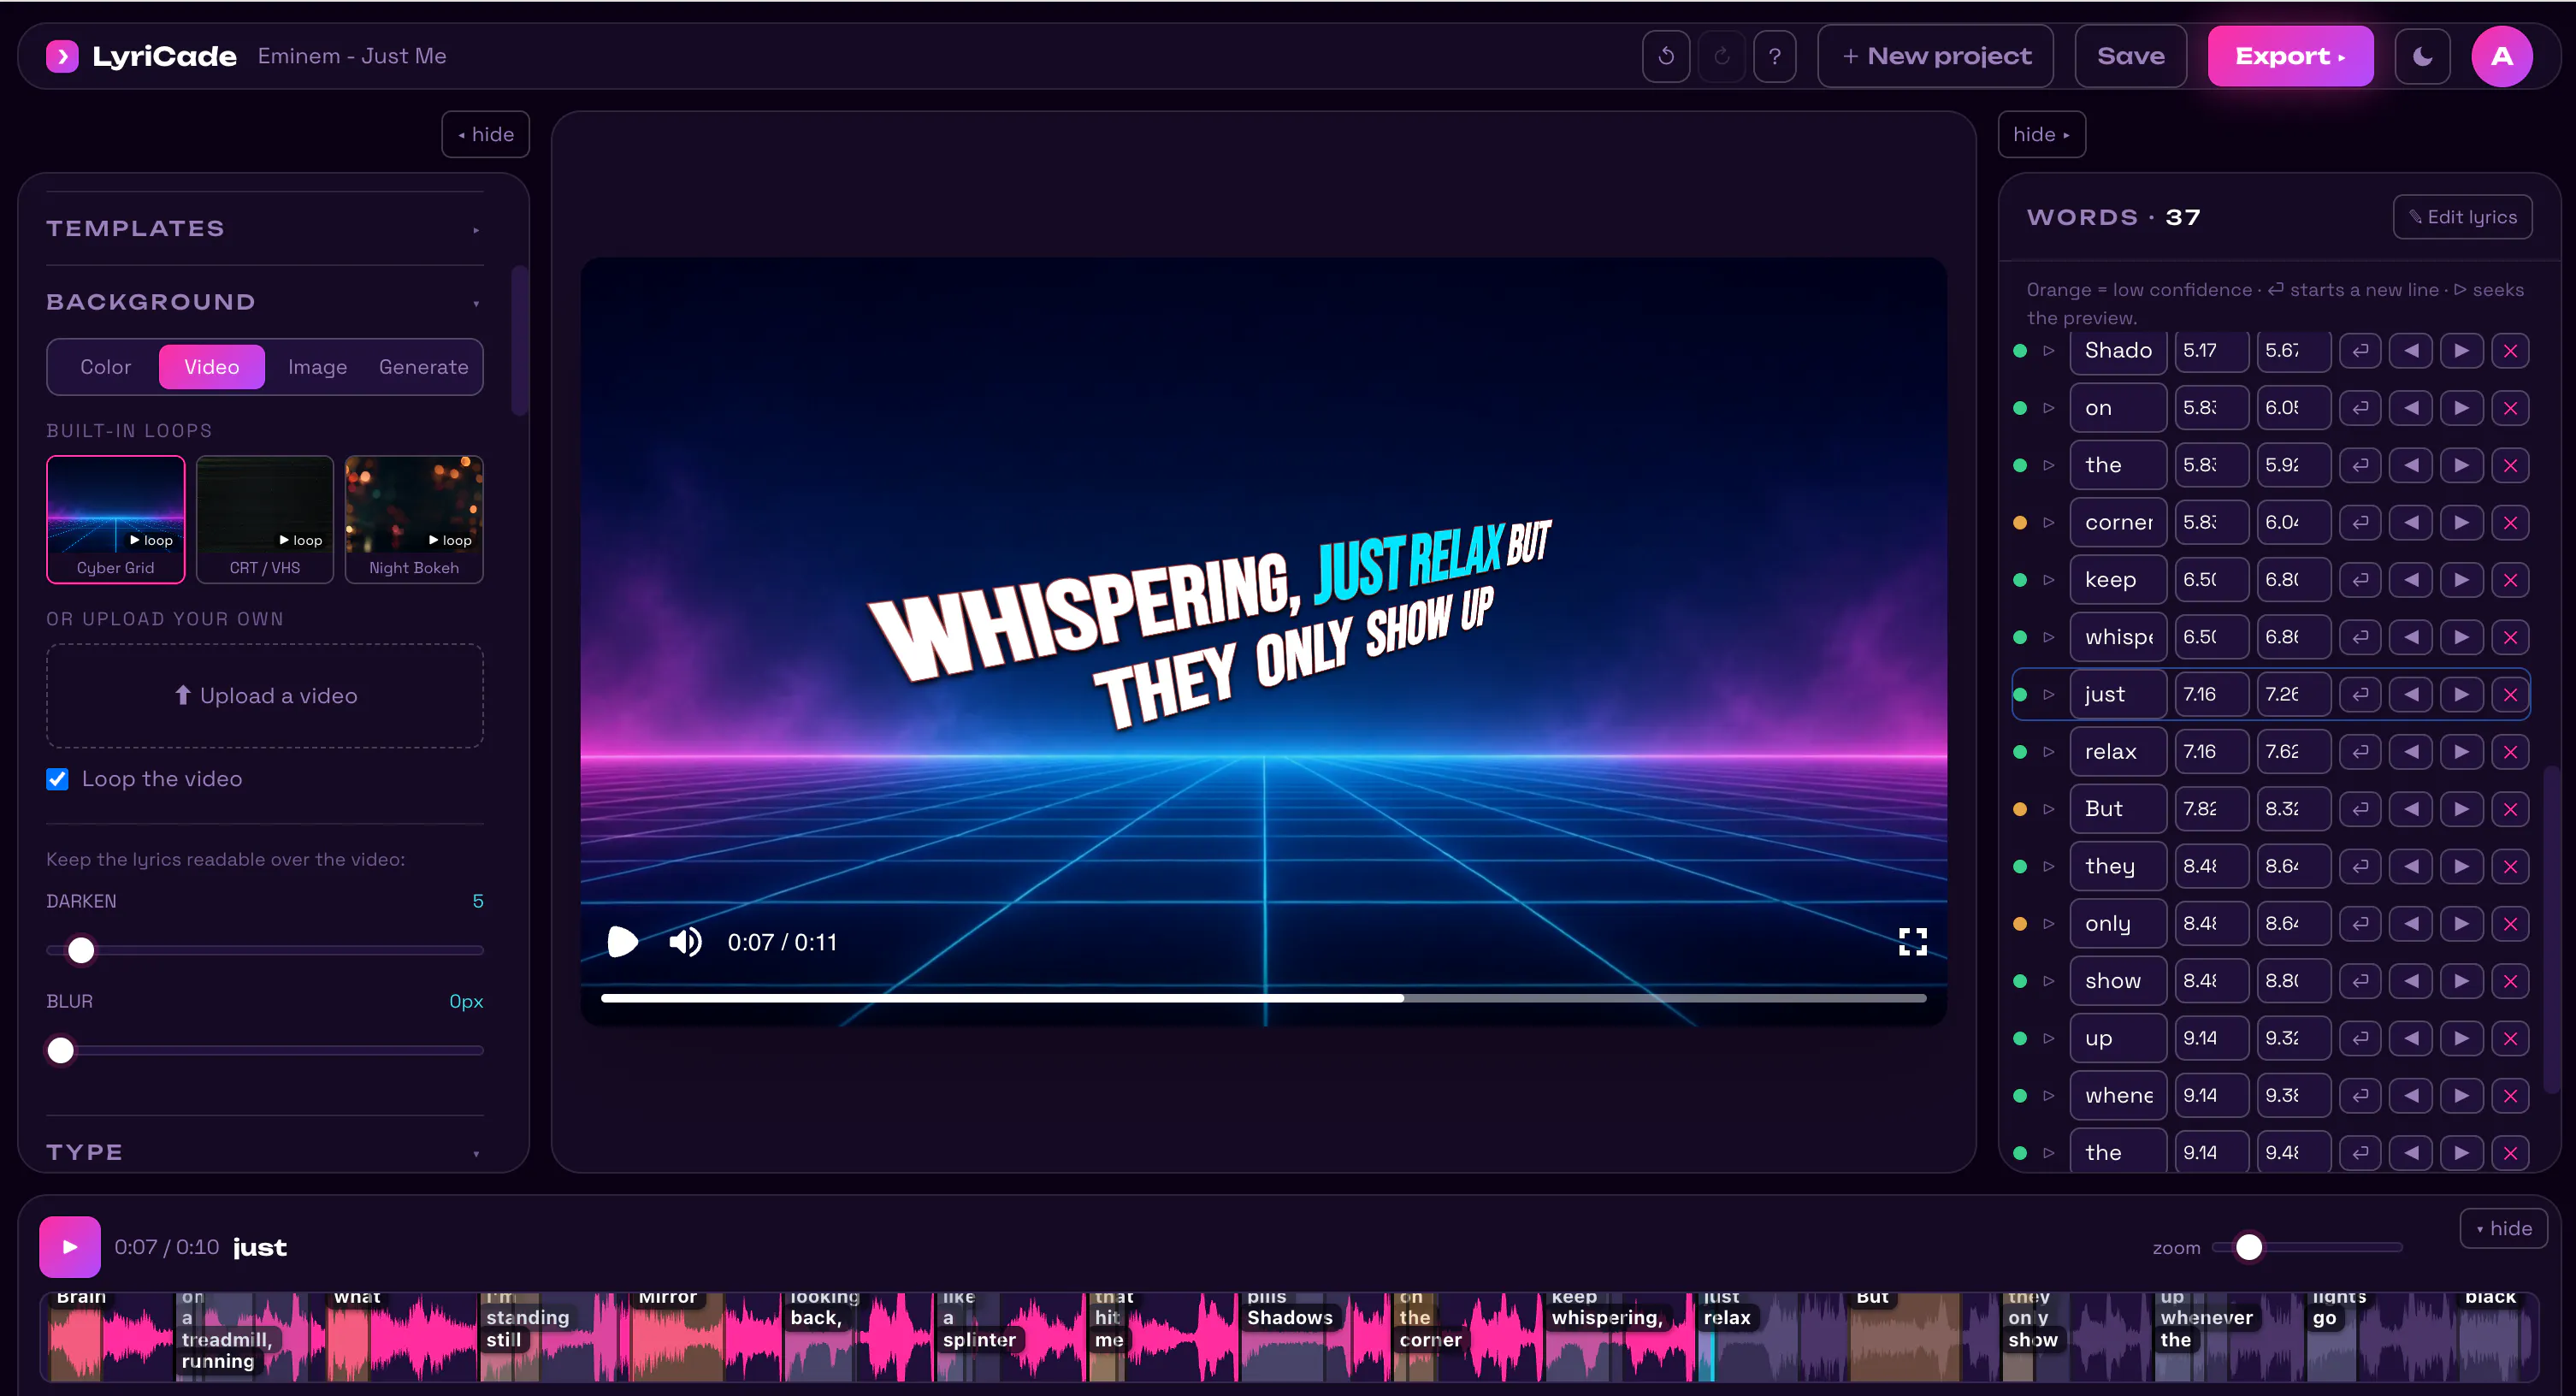The width and height of the screenshot is (2576, 1396).
Task: Select Night Bokeh loop thumbnail
Action: click(414, 519)
